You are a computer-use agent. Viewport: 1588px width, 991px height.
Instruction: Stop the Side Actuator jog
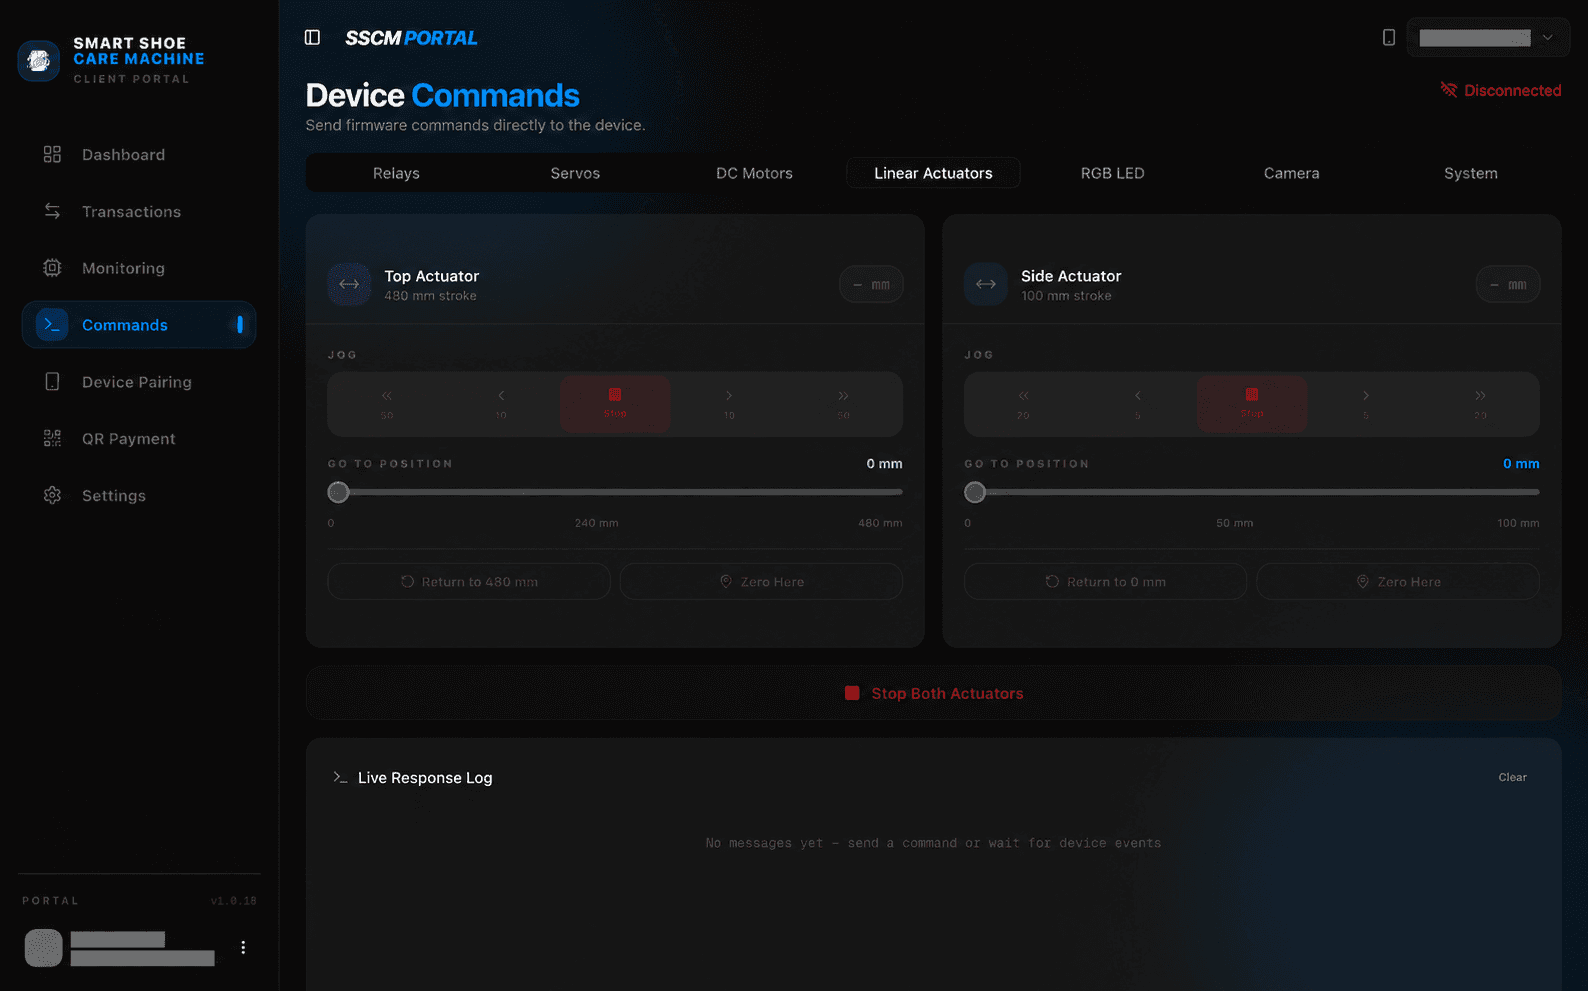click(1252, 404)
